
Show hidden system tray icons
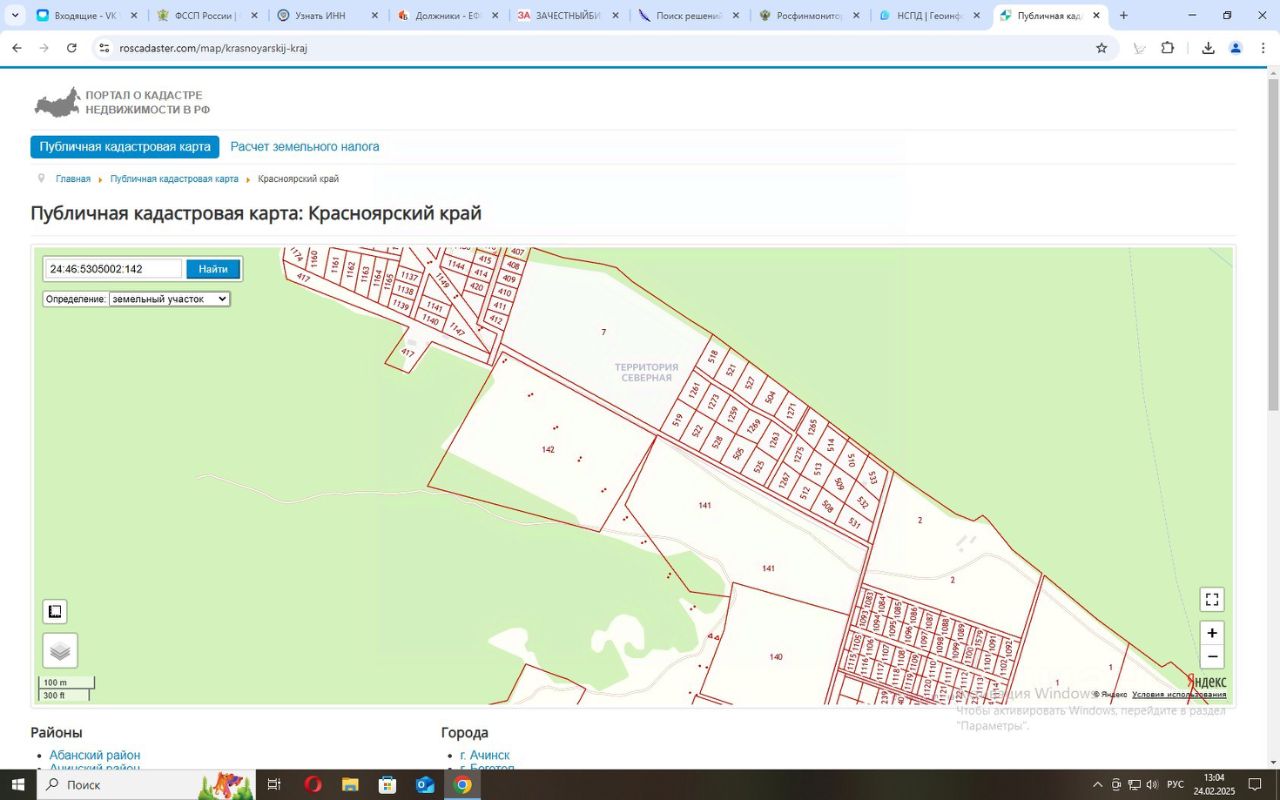[1097, 785]
